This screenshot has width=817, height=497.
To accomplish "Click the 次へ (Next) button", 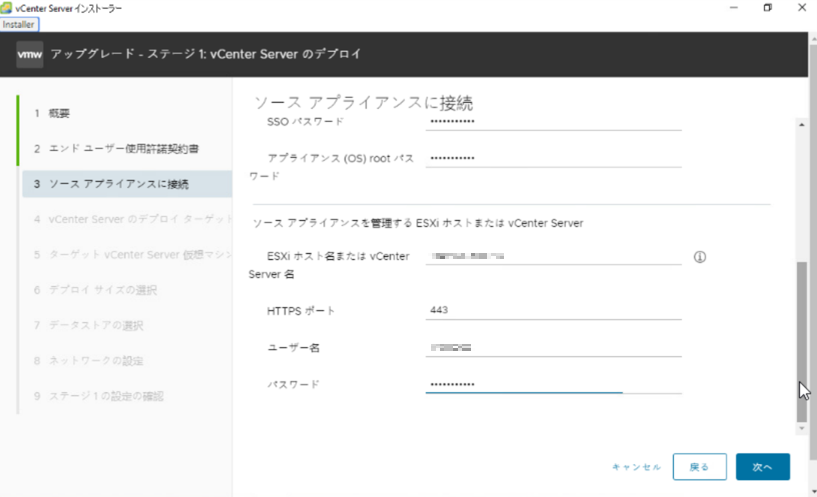I will (x=762, y=466).
